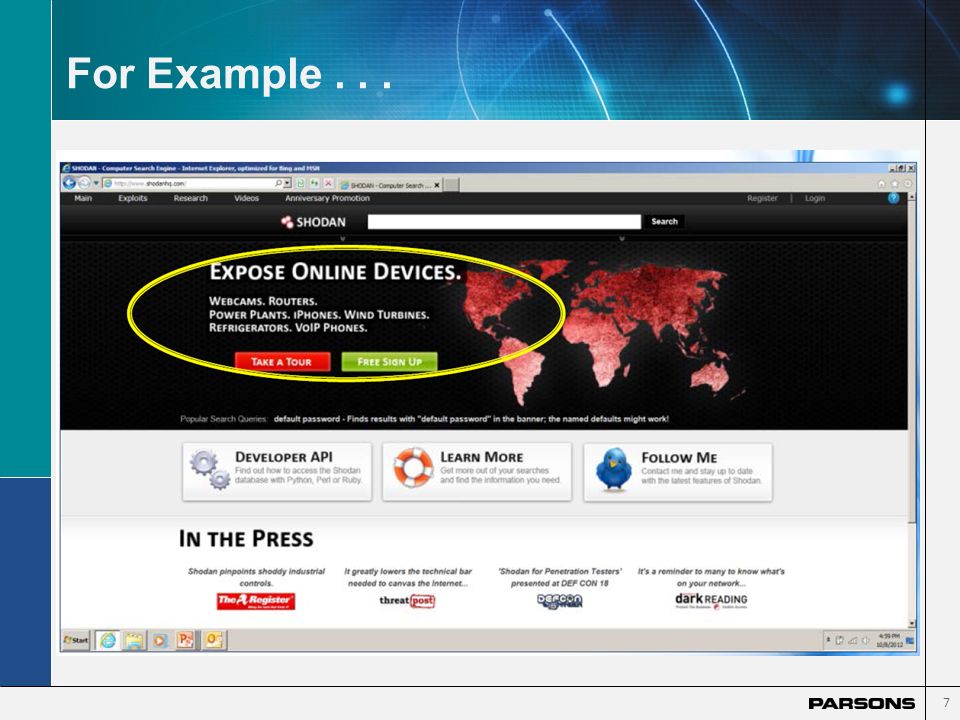Open the Follow Me card
Image resolution: width=960 pixels, height=720 pixels.
coord(678,473)
